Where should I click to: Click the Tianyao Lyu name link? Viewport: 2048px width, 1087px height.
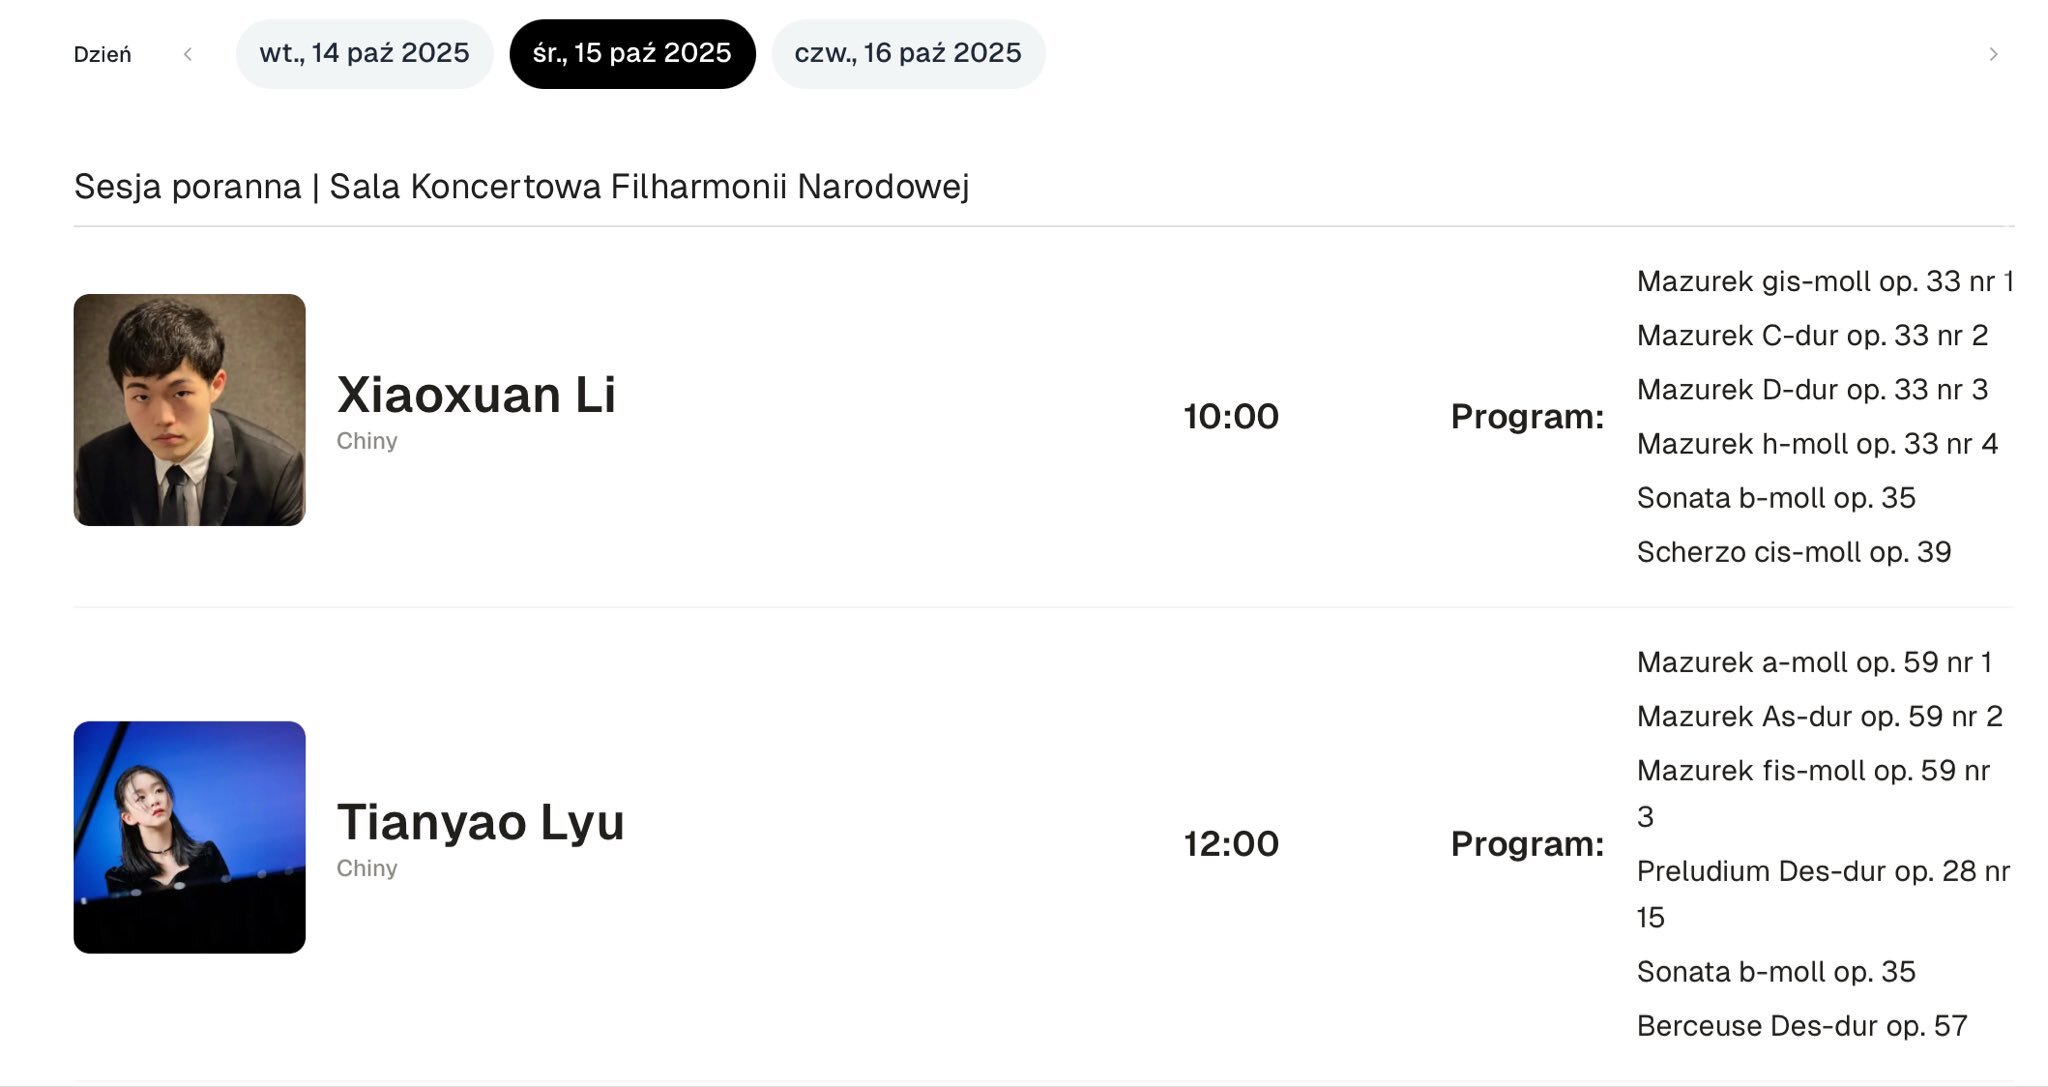[480, 821]
